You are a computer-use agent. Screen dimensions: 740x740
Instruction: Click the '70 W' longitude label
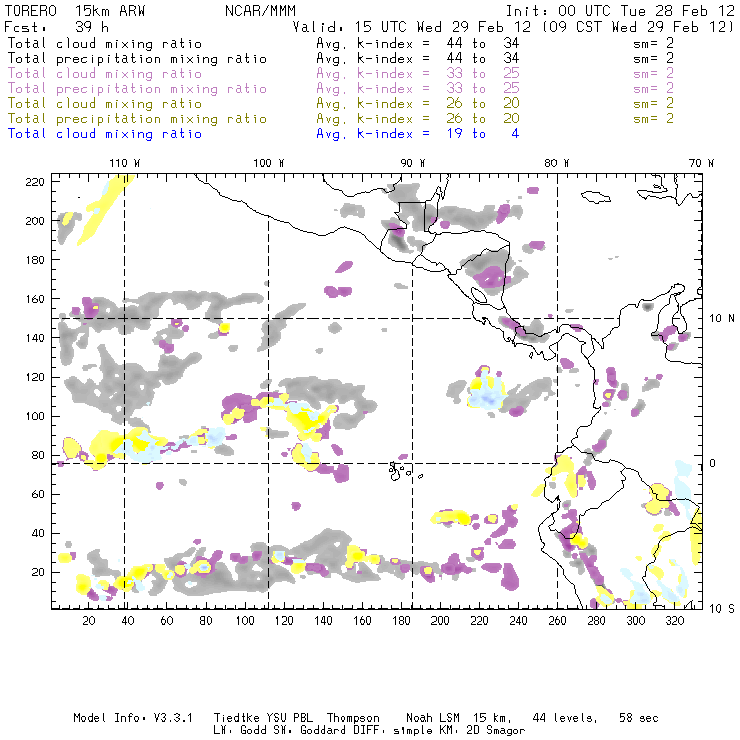point(701,163)
